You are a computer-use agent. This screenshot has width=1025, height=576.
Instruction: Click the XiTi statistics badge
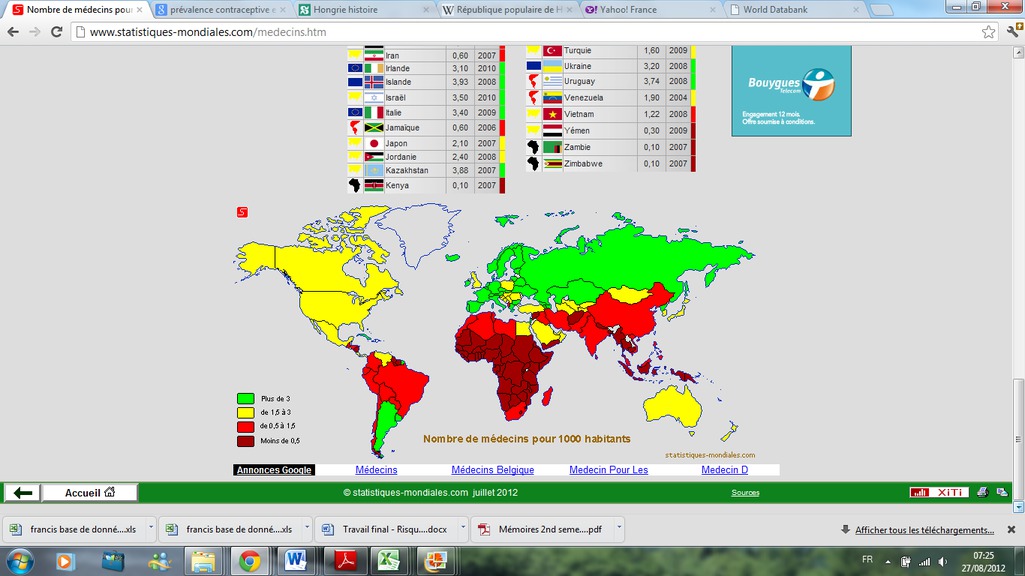pyautogui.click(x=939, y=492)
